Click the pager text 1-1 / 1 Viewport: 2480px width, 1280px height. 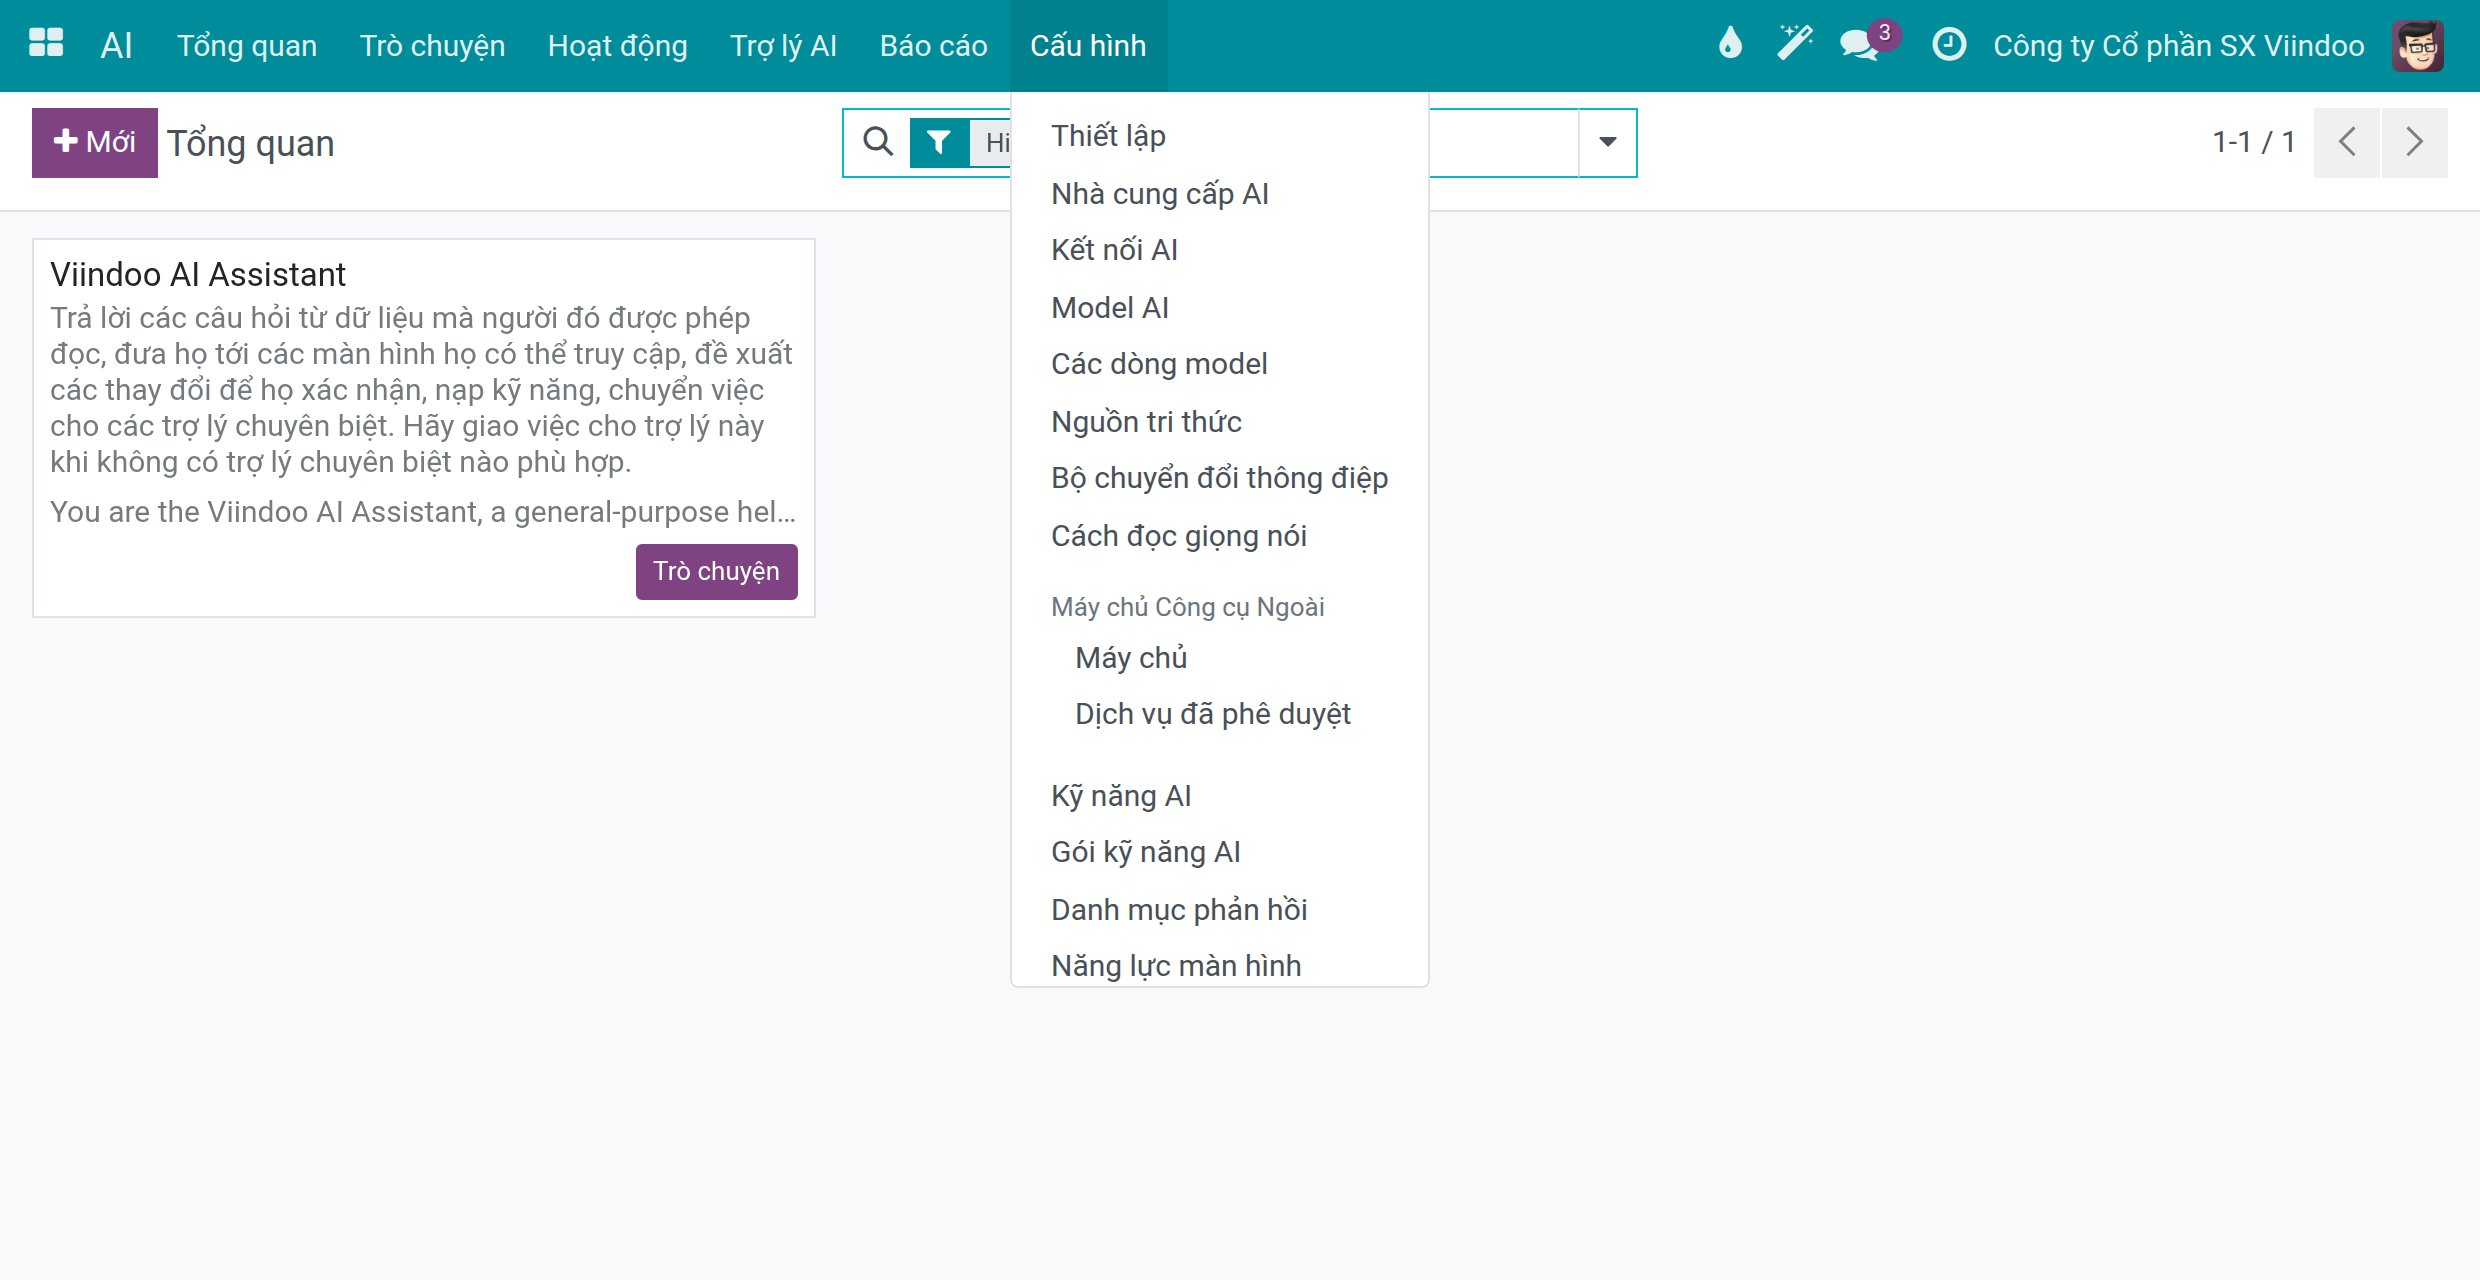(2253, 142)
